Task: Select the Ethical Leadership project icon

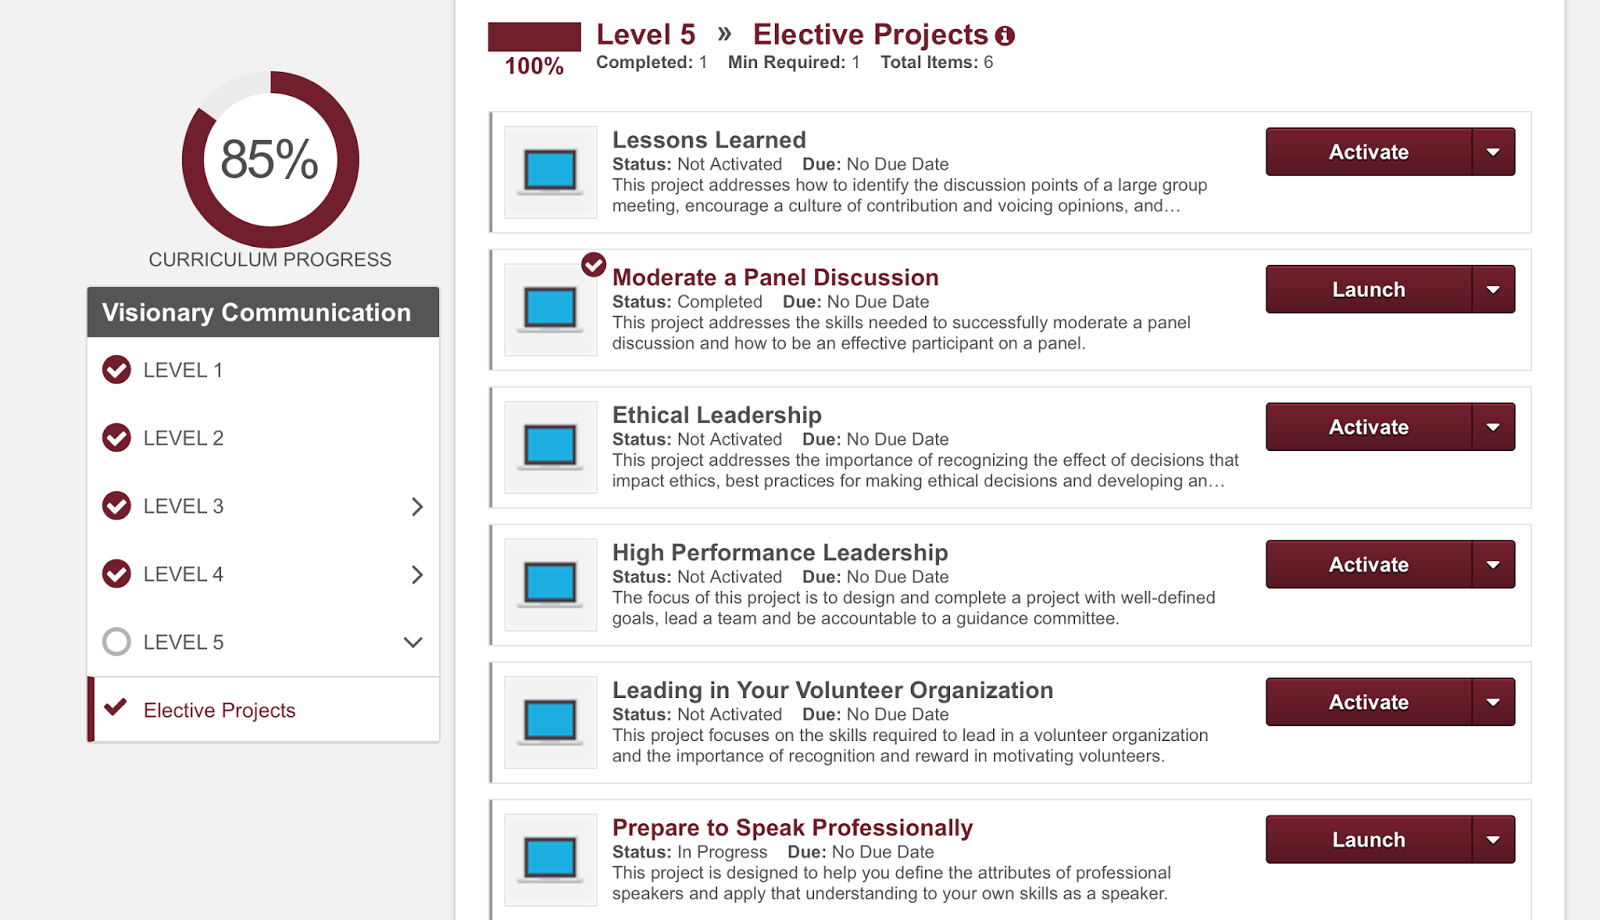Action: (549, 447)
